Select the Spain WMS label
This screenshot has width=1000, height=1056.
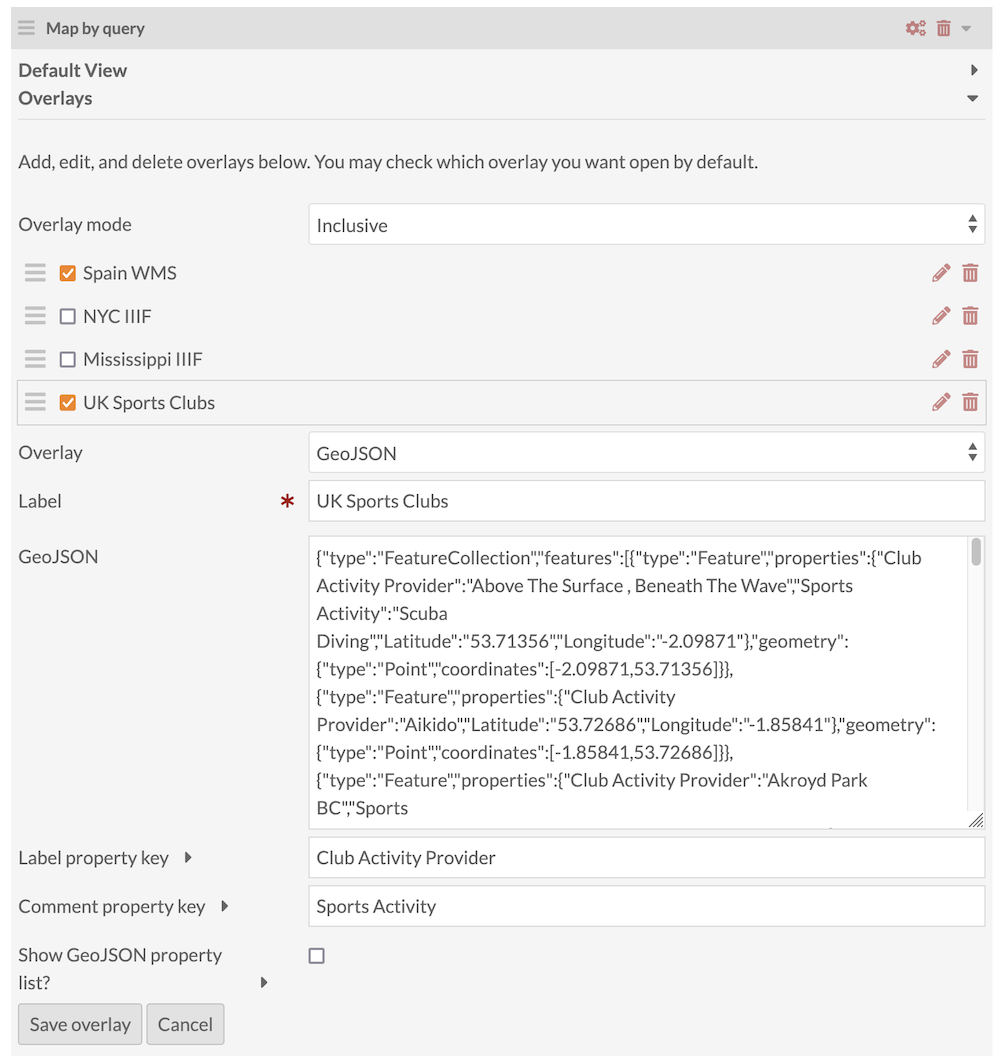point(130,273)
